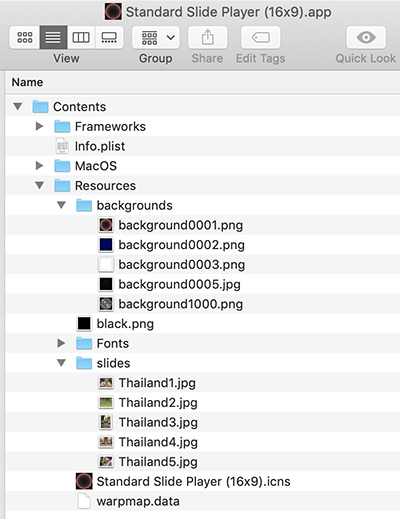
Task: Collapse the Contents folder
Action: click(18, 107)
